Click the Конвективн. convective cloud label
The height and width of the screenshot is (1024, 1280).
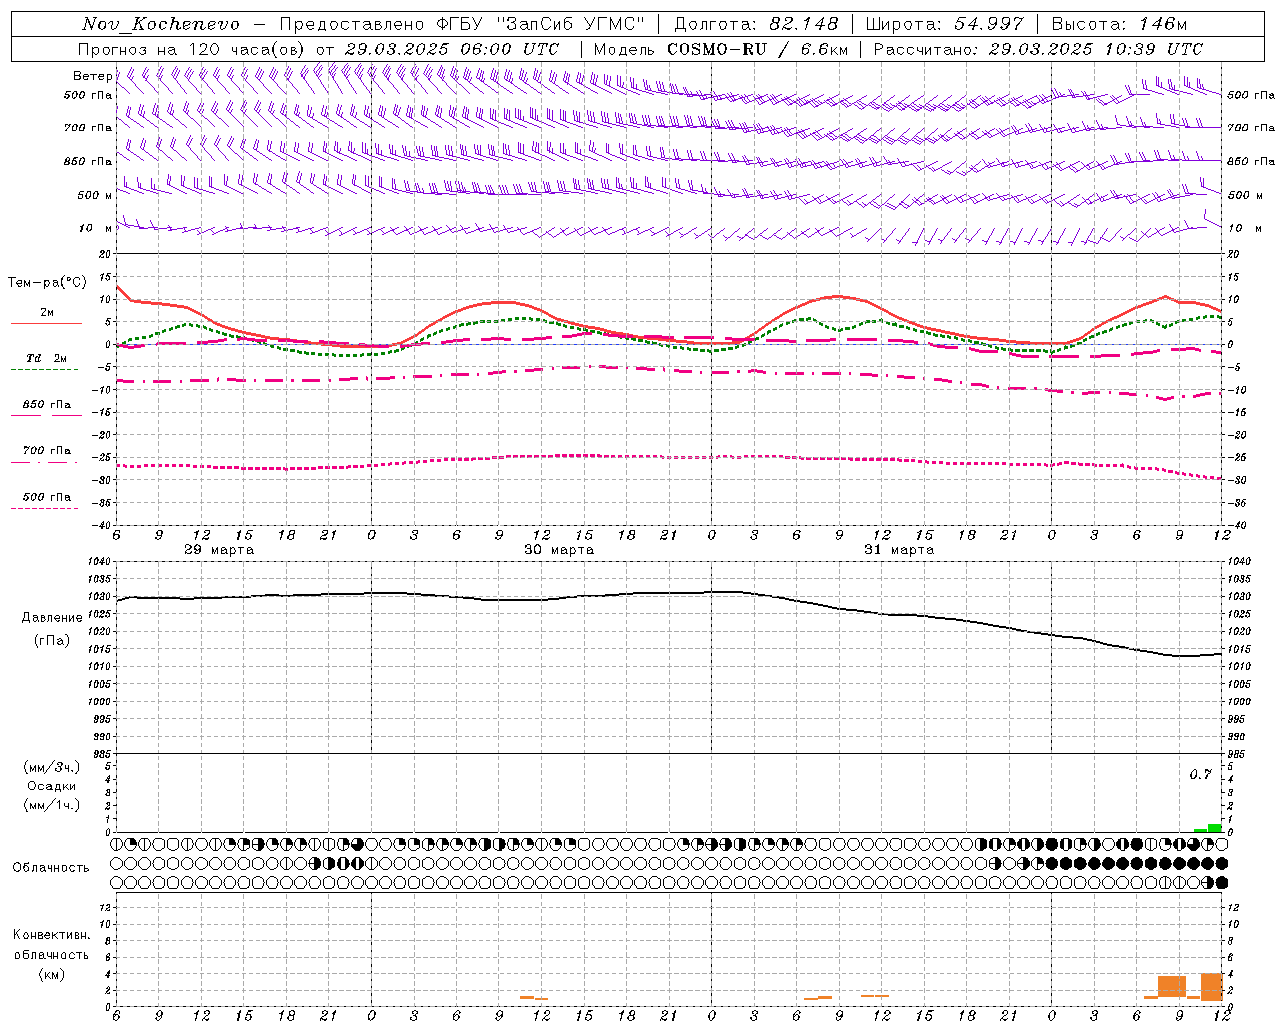click(51, 935)
